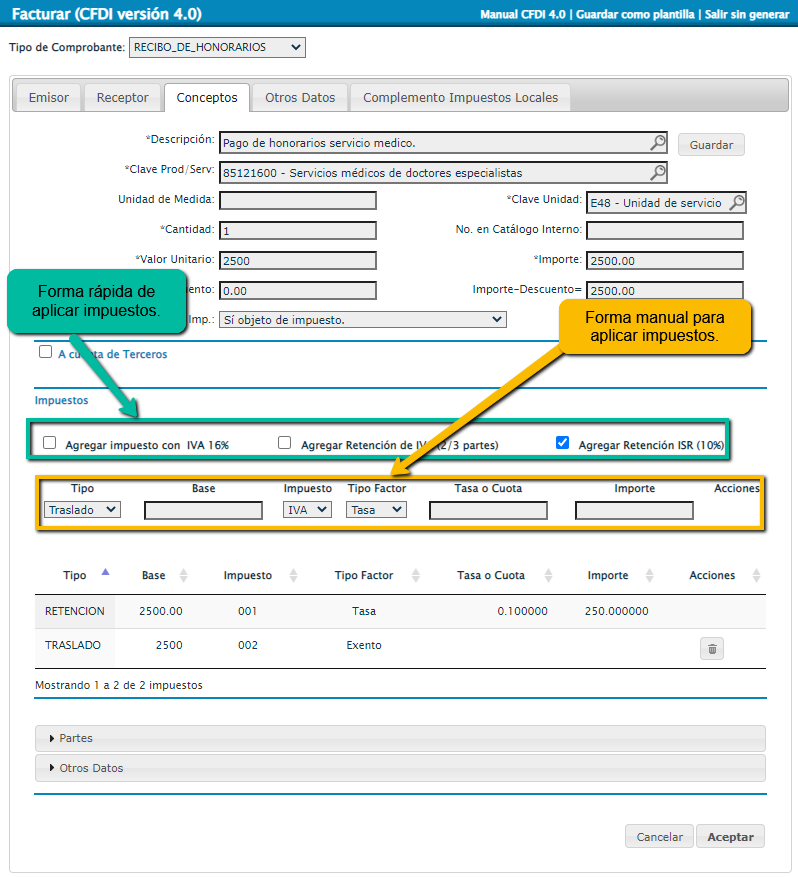Click the Aceptar button
798x877 pixels.
tap(730, 837)
